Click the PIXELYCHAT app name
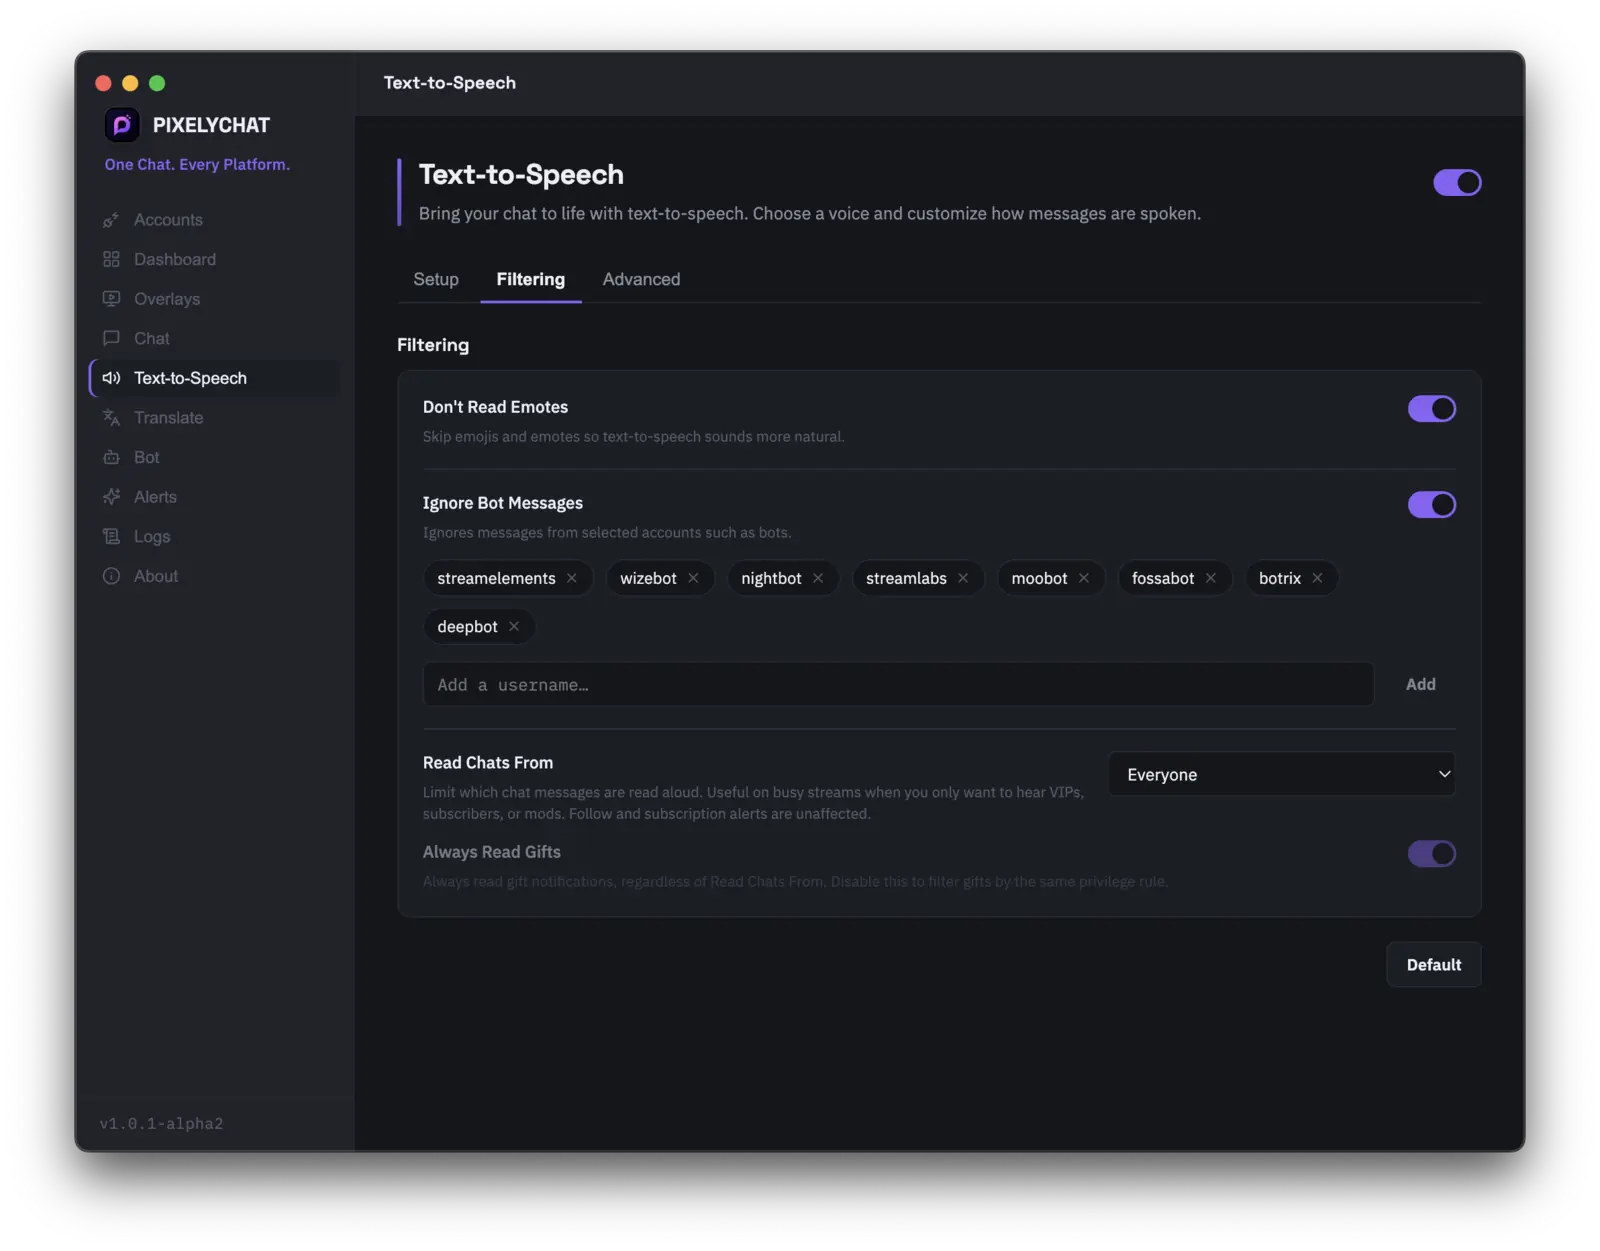 point(211,125)
